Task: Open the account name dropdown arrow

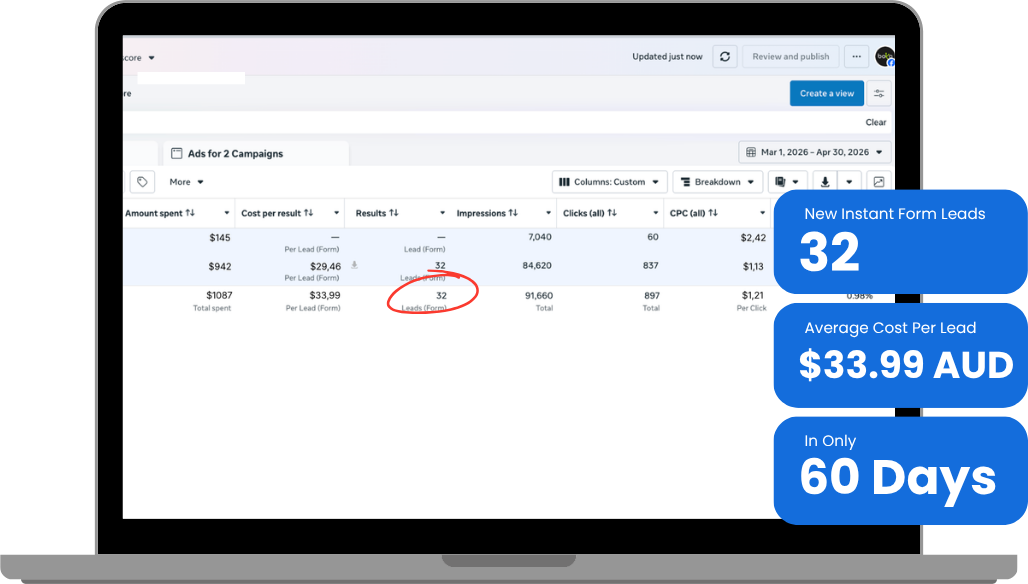Action: (x=151, y=58)
